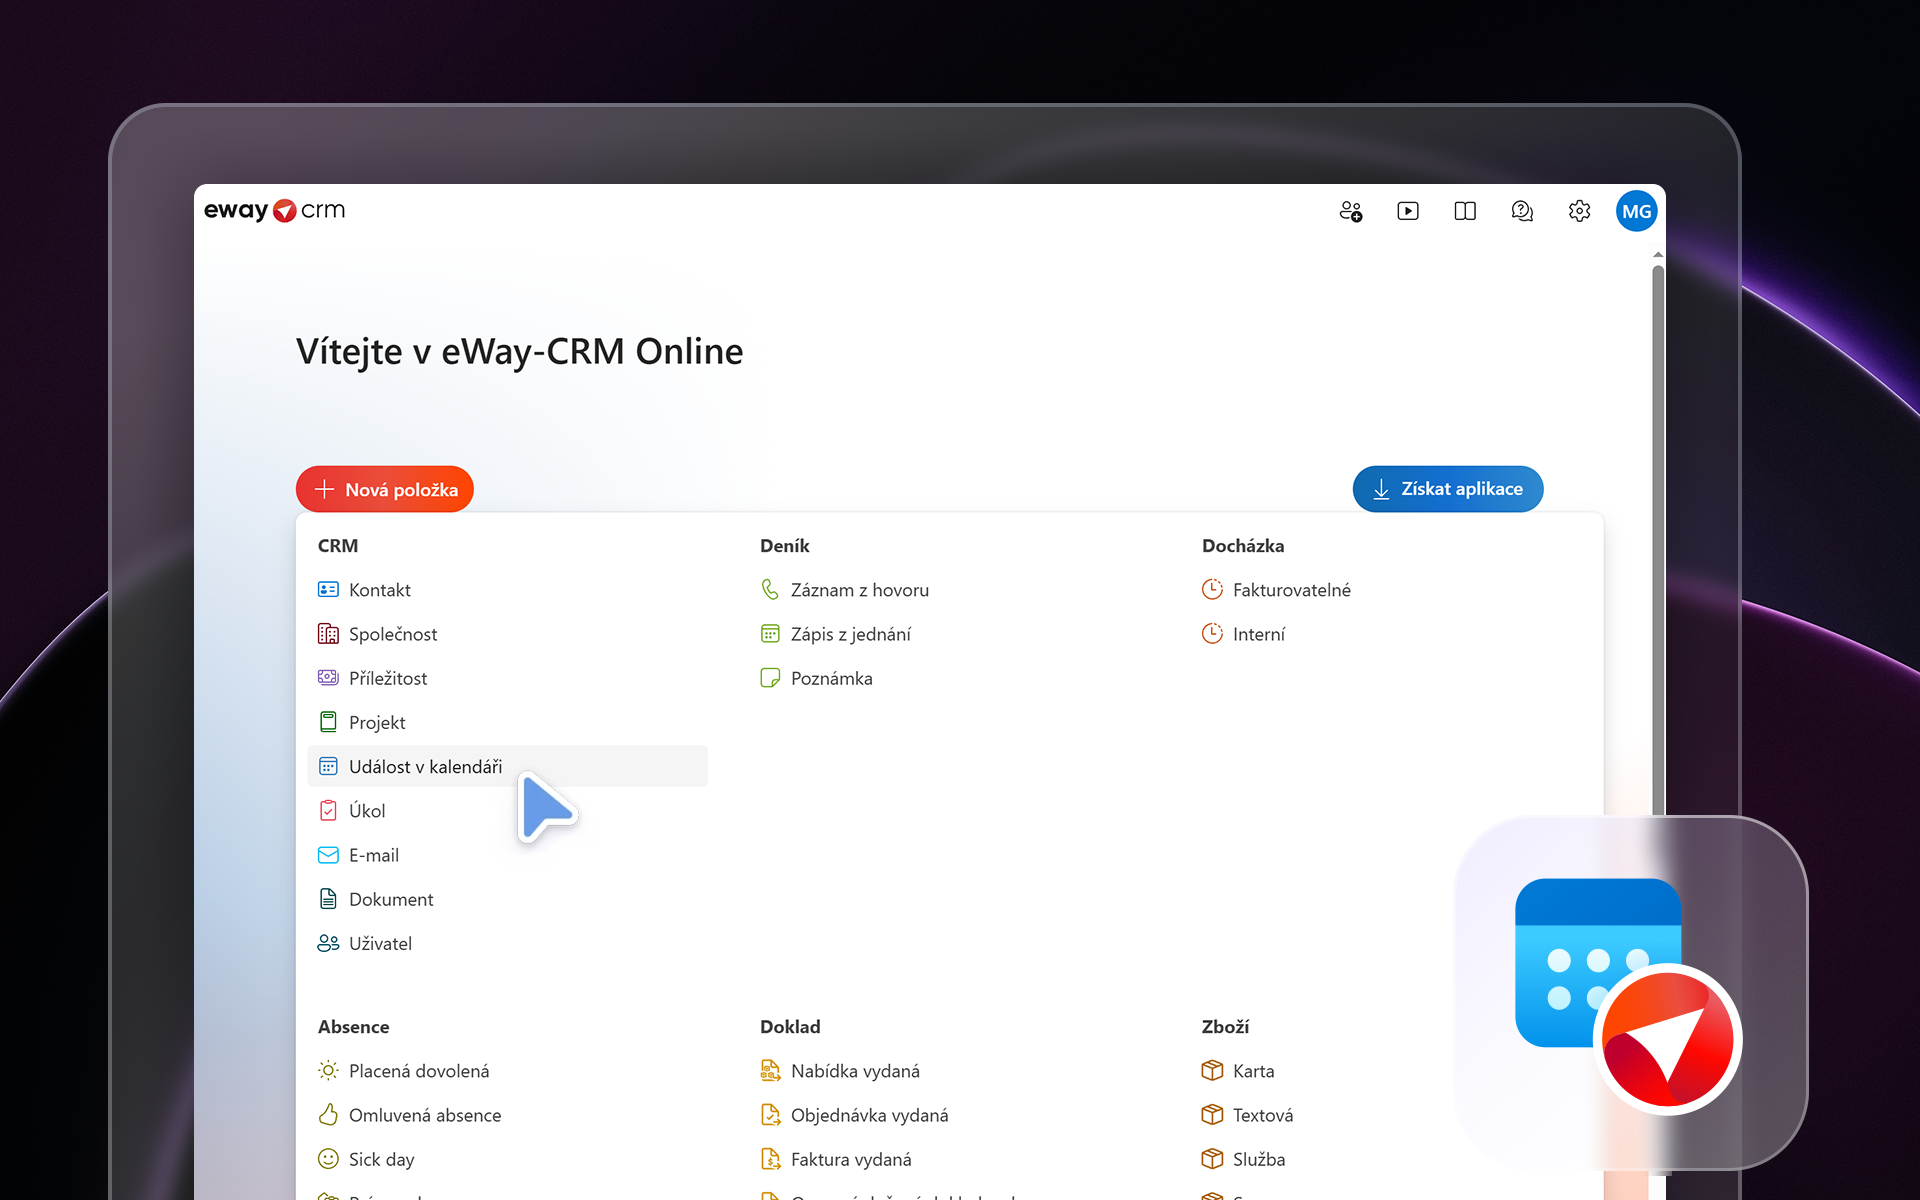Click the Získat aplikace button
The height and width of the screenshot is (1200, 1920).
(x=1448, y=489)
